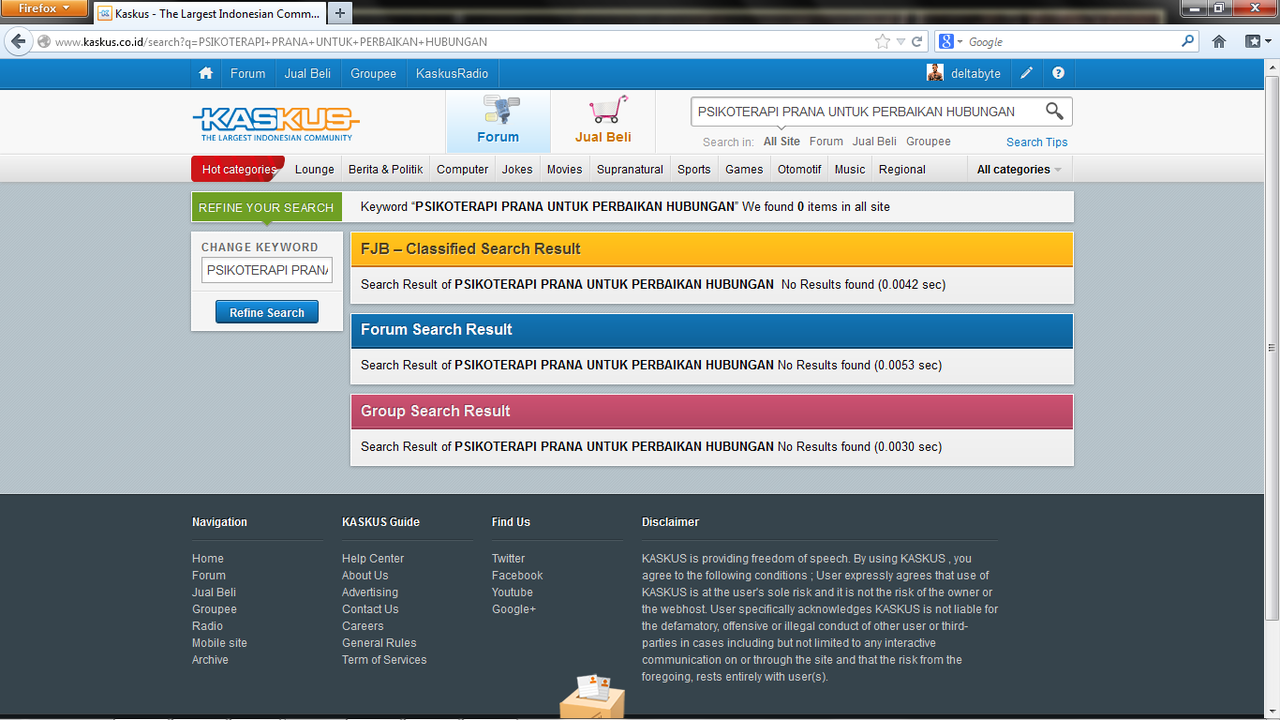Image resolution: width=1280 pixels, height=720 pixels.
Task: Open the address bar history dropdown arrow
Action: click(901, 42)
